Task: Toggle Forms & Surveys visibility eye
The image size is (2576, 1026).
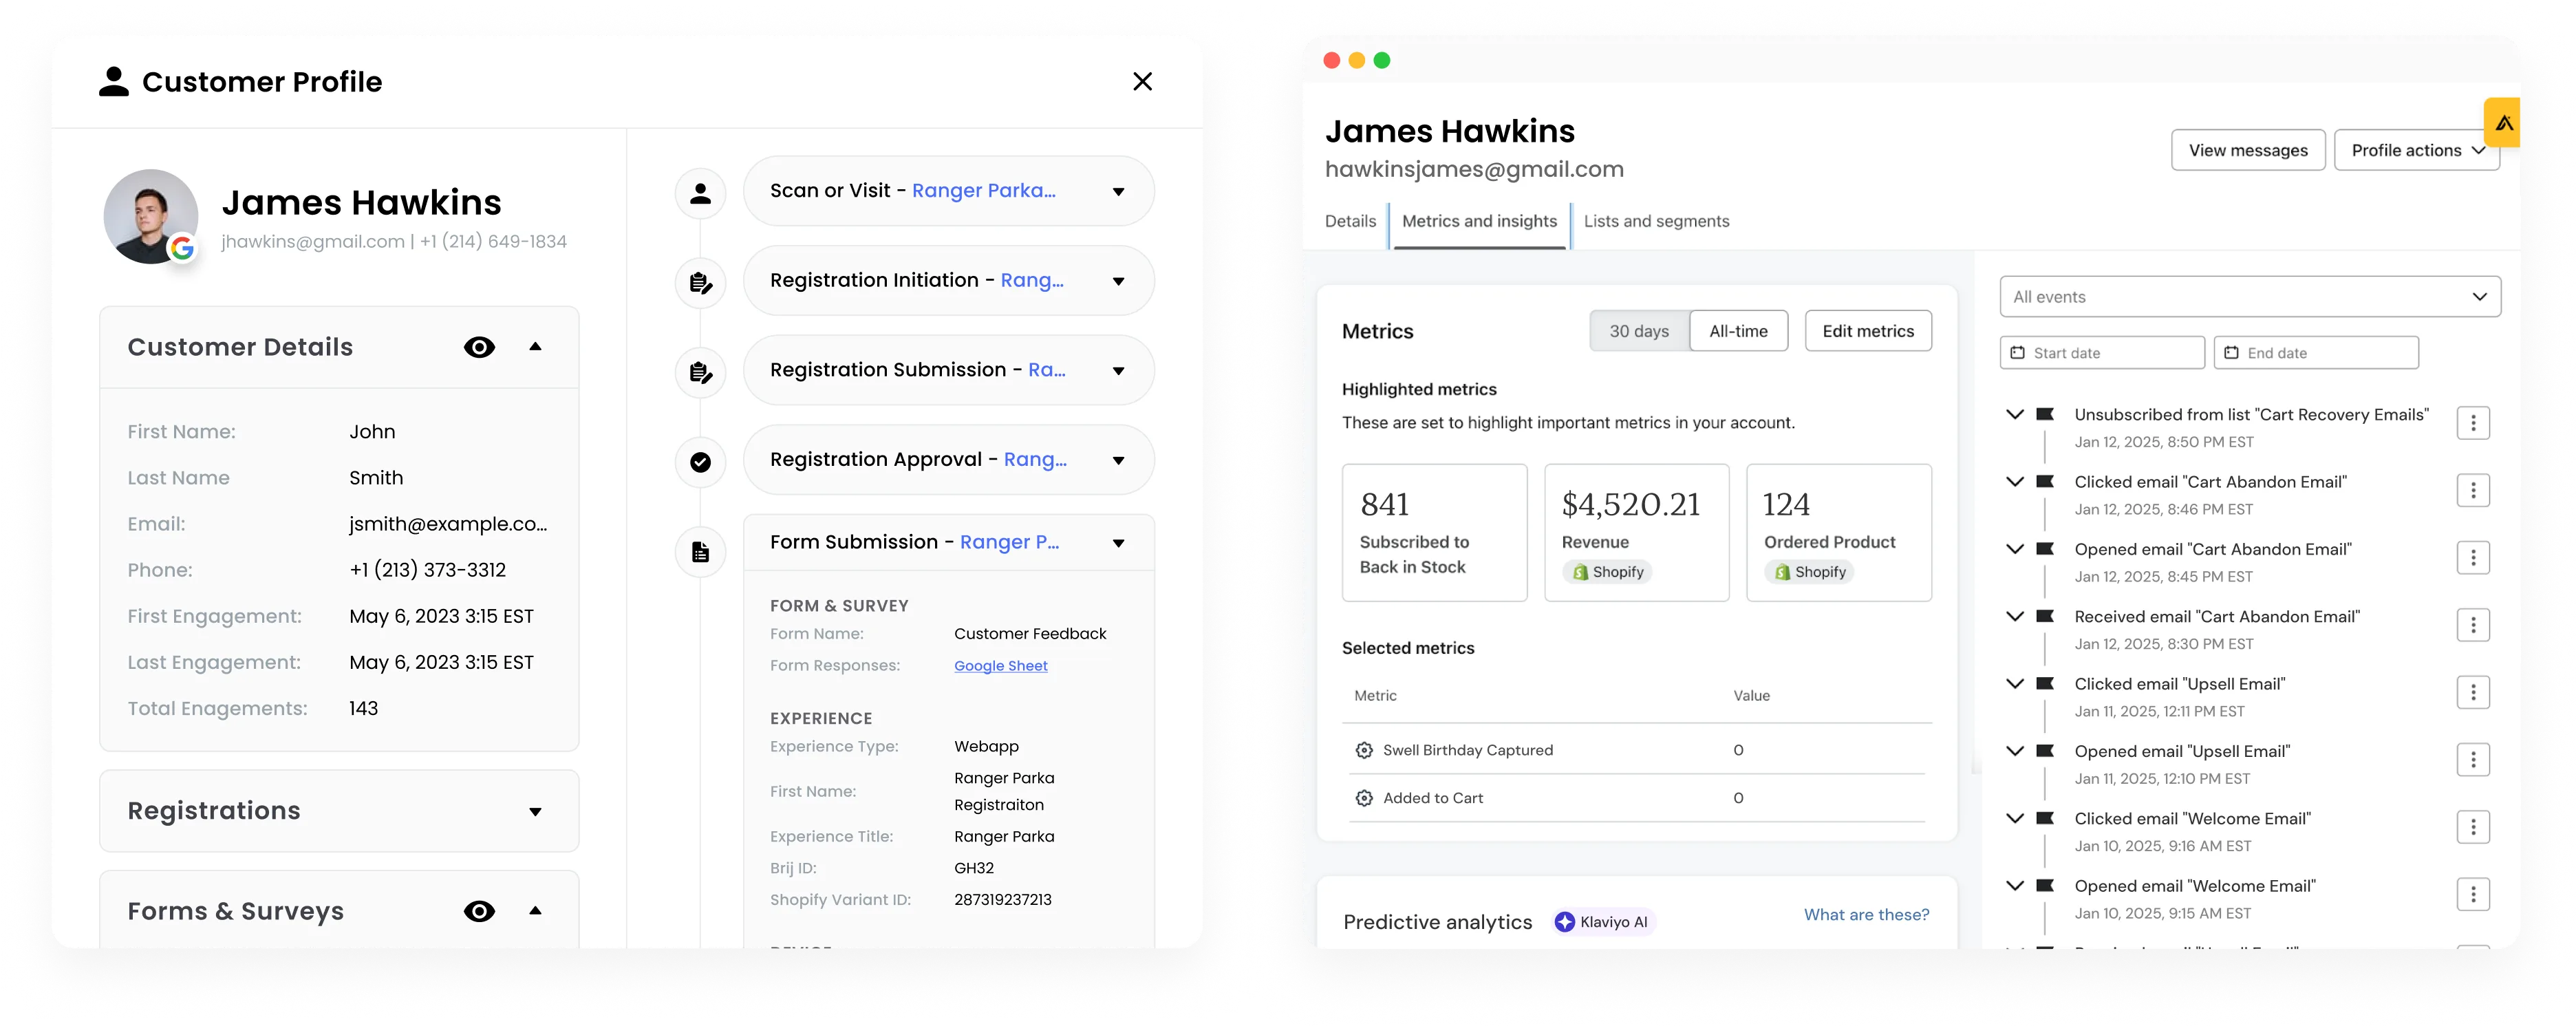Action: [479, 911]
